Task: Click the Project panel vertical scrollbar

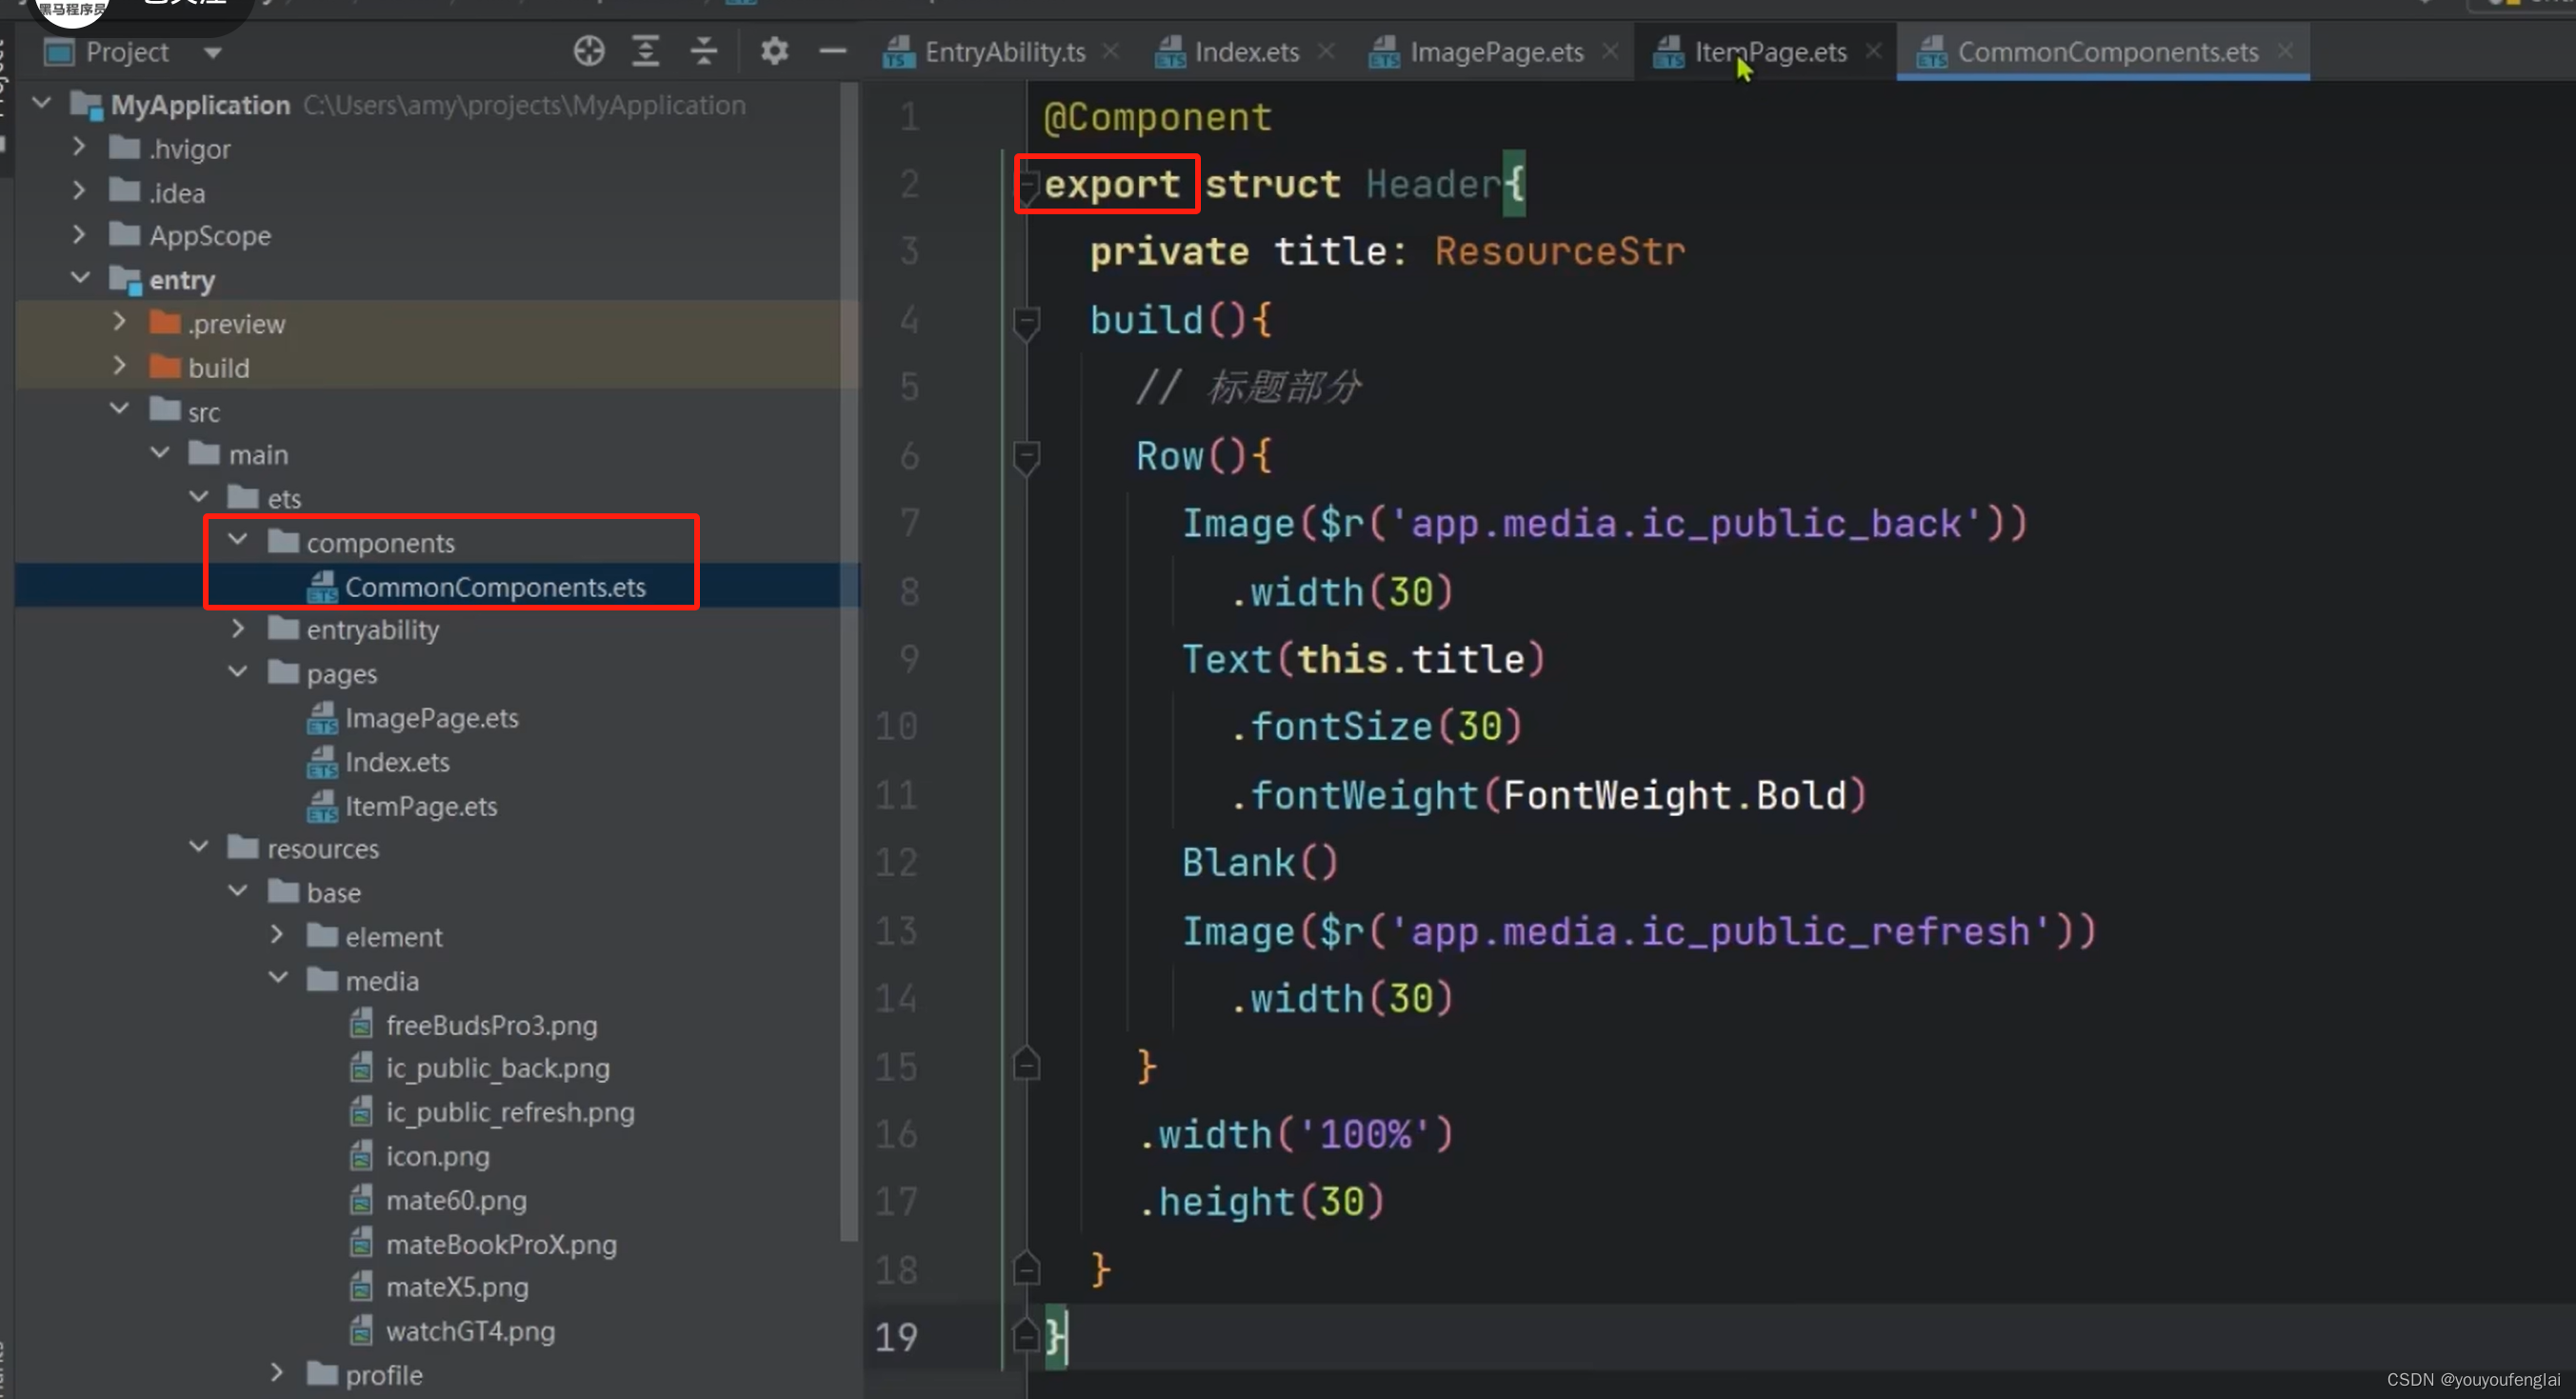Action: (x=850, y=660)
